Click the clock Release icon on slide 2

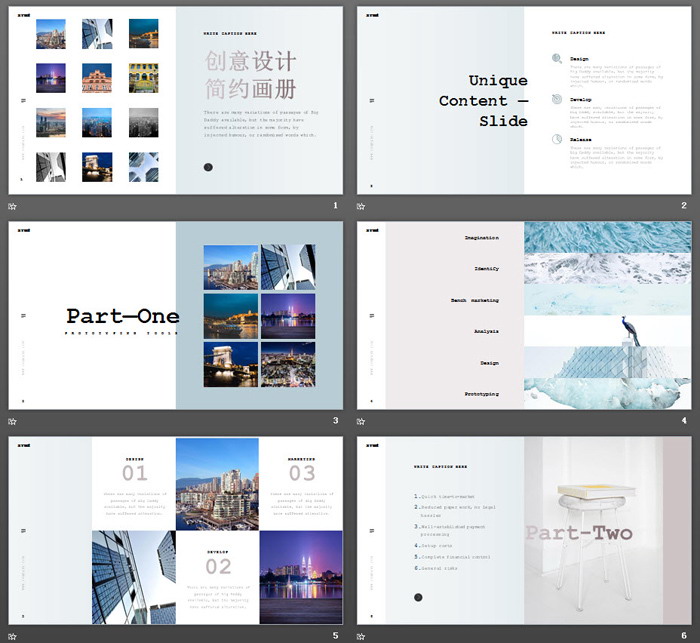coord(557,139)
